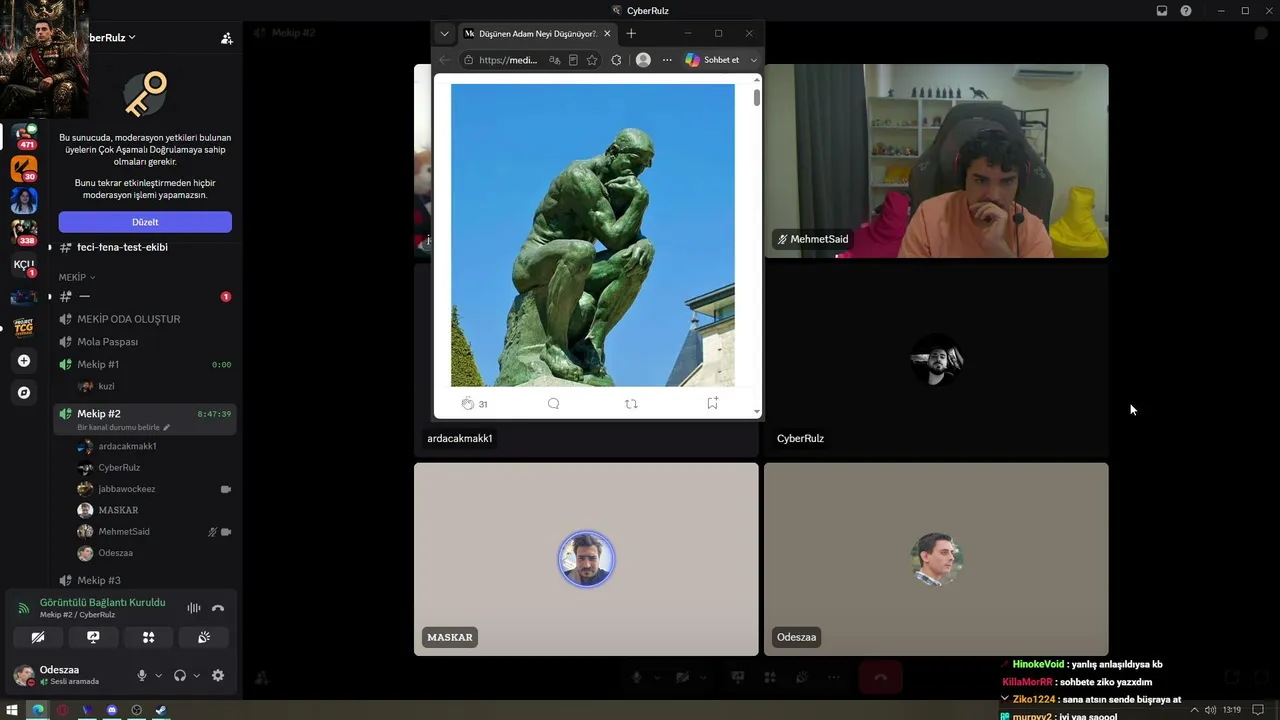Open the browser profile avatar icon

[x=643, y=60]
